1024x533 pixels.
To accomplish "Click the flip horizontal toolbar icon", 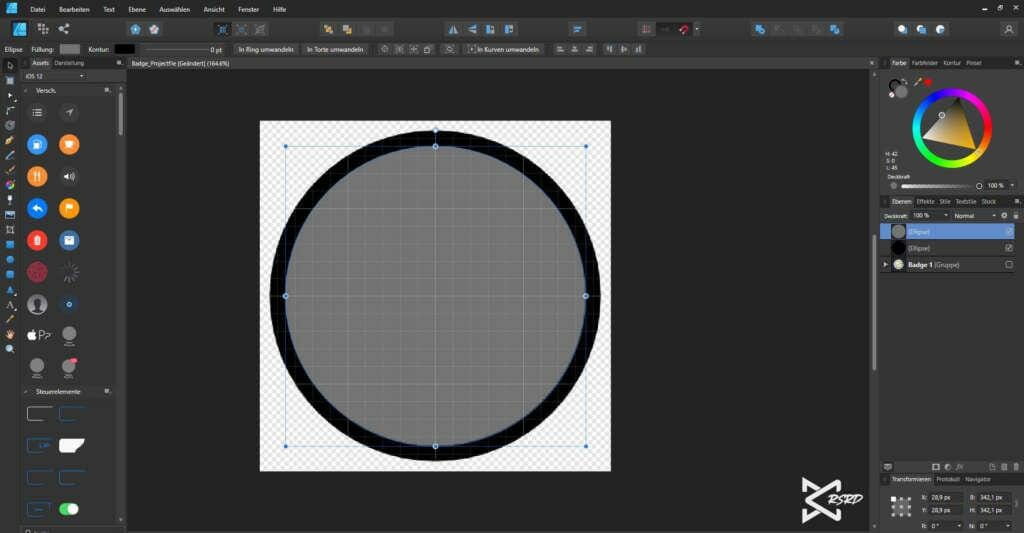I will 453,29.
